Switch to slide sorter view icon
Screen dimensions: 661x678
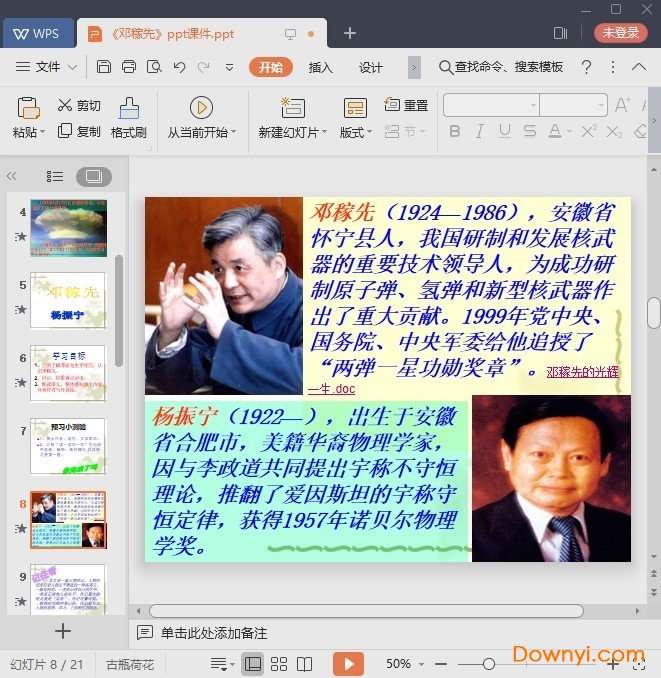click(x=278, y=664)
